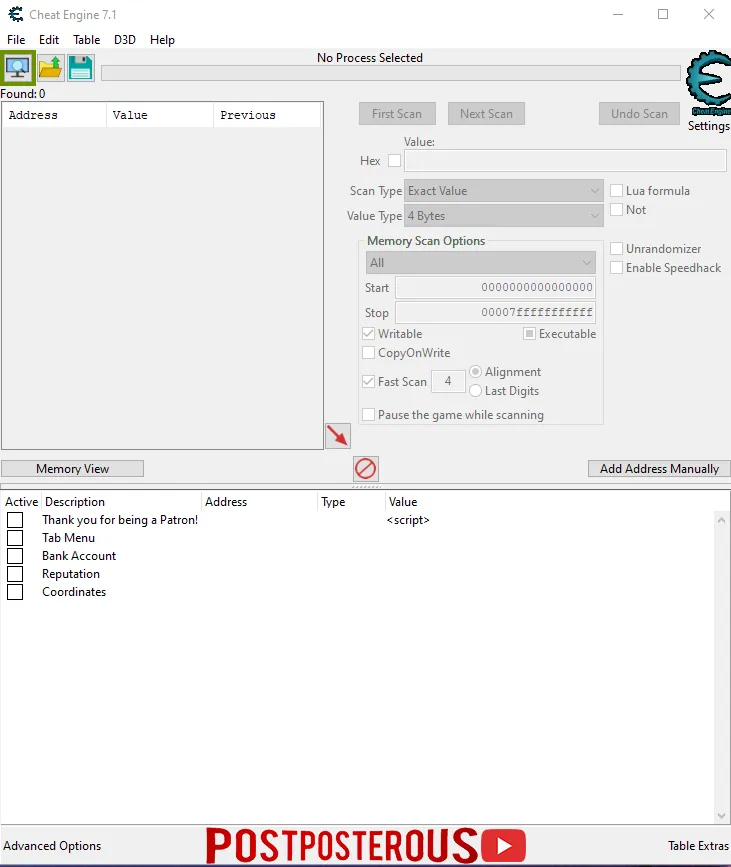
Task: Click the red arrow to copy addresses down
Action: pyautogui.click(x=338, y=436)
